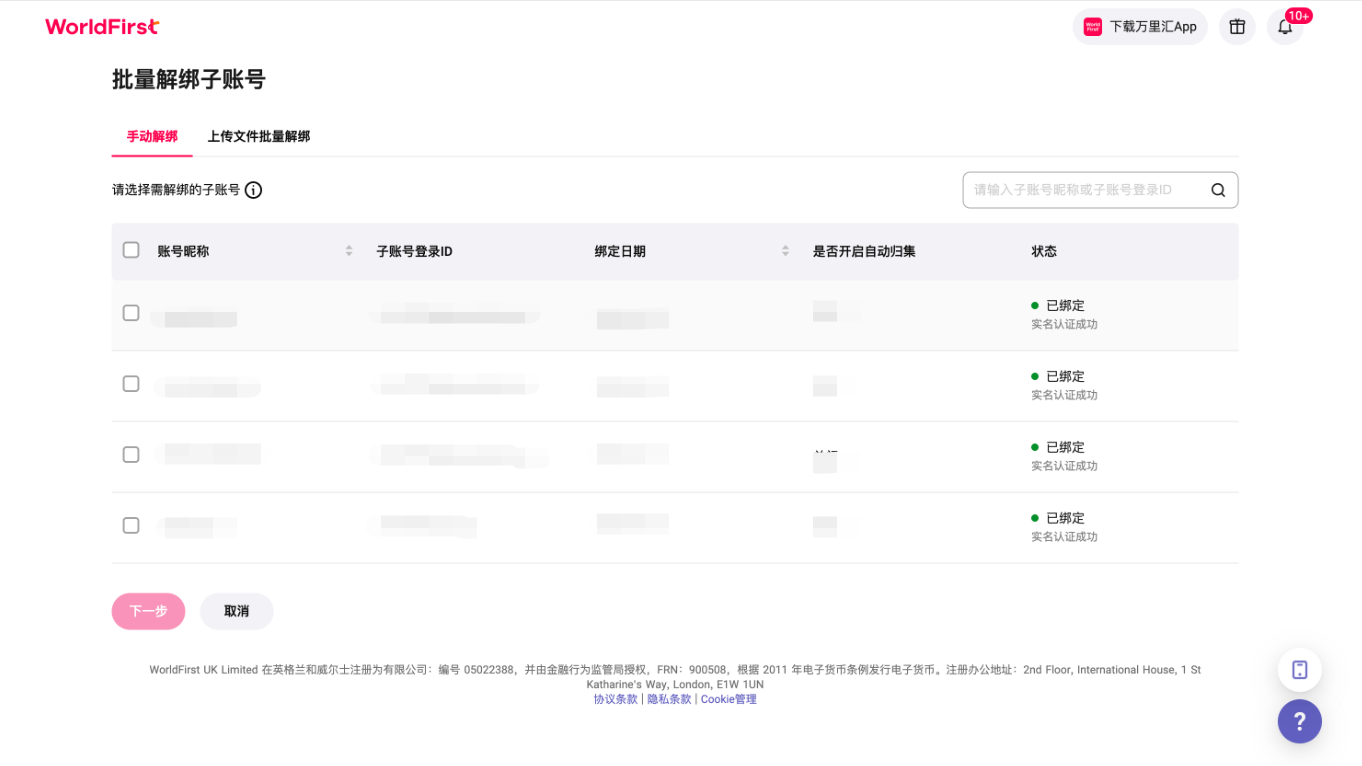Click the WorldFirst app icon in 下载万里汇App
This screenshot has height=766, width=1362.
1093,27
